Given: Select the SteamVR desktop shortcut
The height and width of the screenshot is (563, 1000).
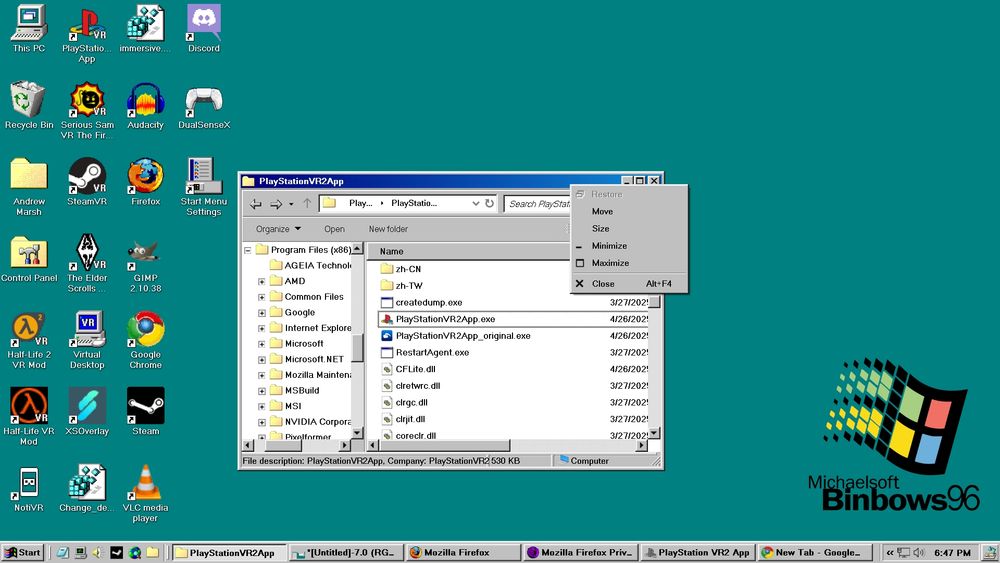Looking at the screenshot, I should click(x=87, y=182).
